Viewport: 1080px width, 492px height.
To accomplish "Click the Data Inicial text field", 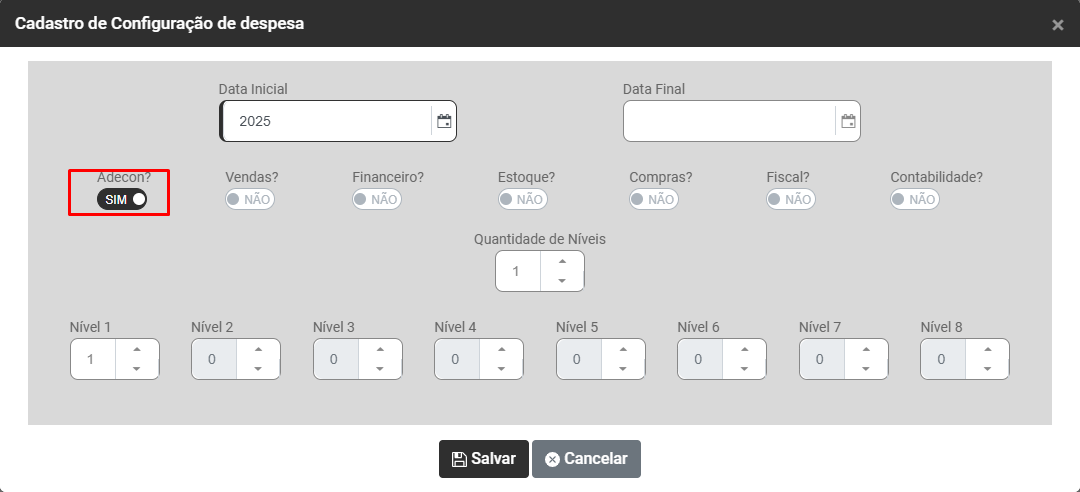I will point(326,121).
